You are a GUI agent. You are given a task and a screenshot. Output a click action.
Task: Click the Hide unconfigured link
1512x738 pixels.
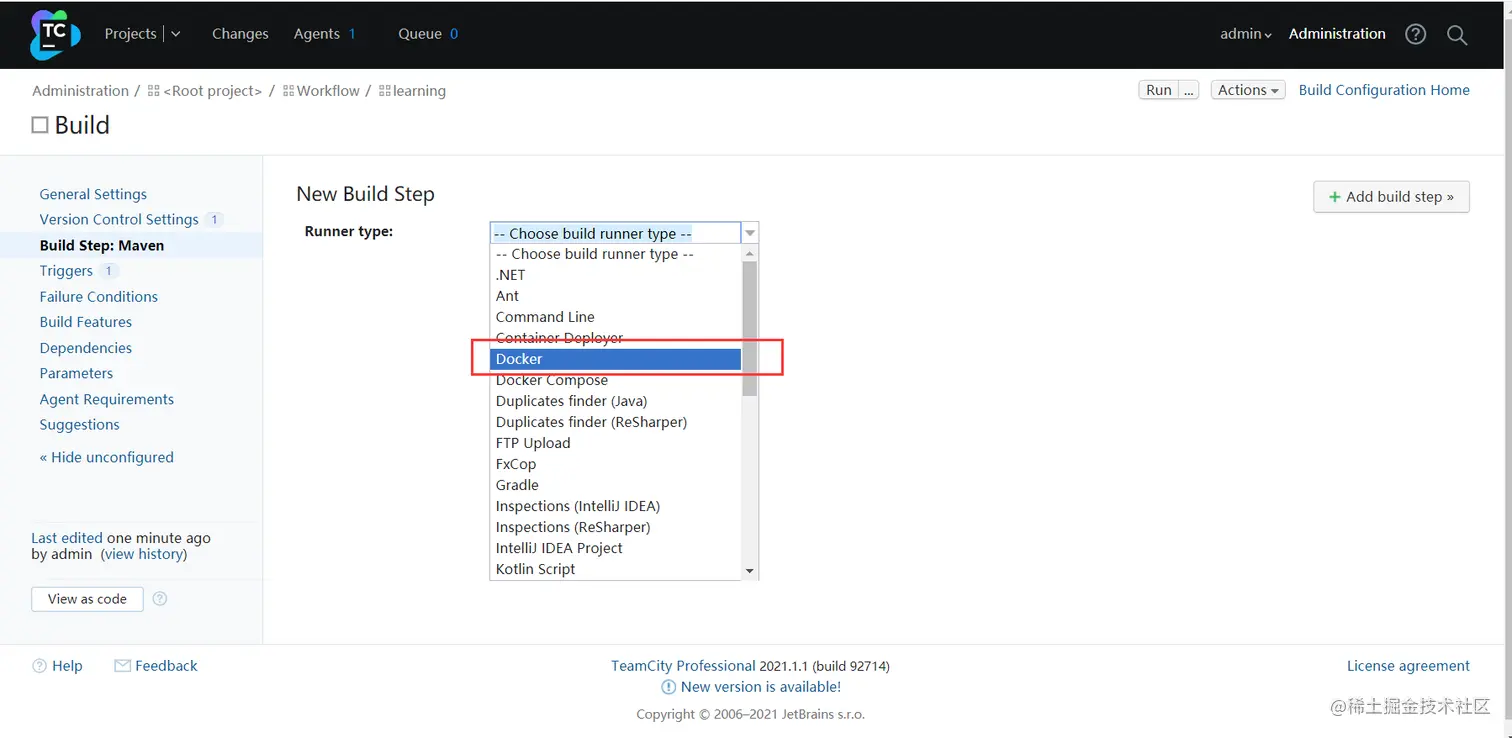[107, 457]
